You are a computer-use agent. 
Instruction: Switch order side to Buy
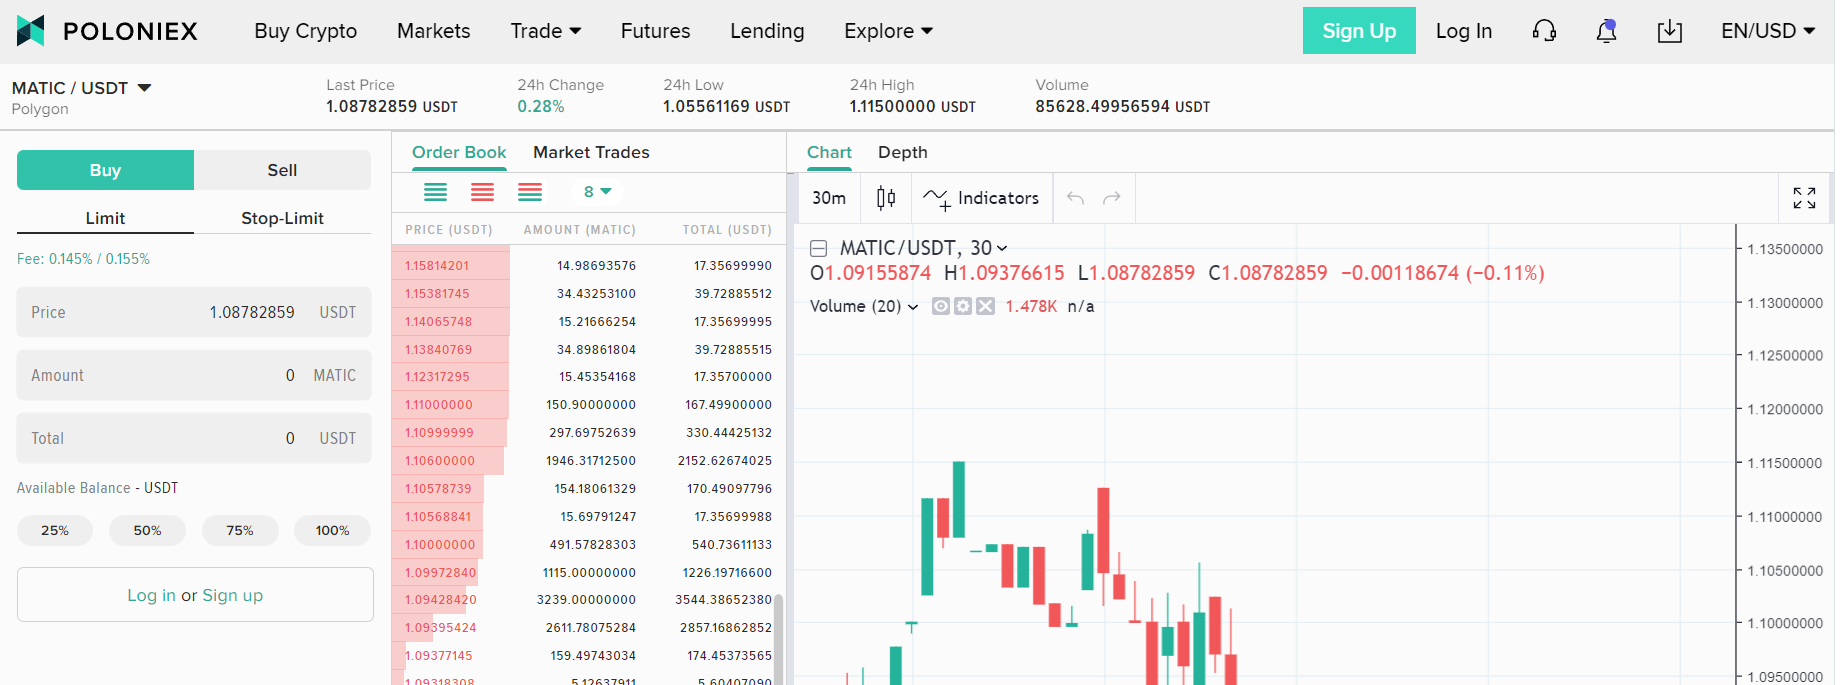pyautogui.click(x=105, y=170)
